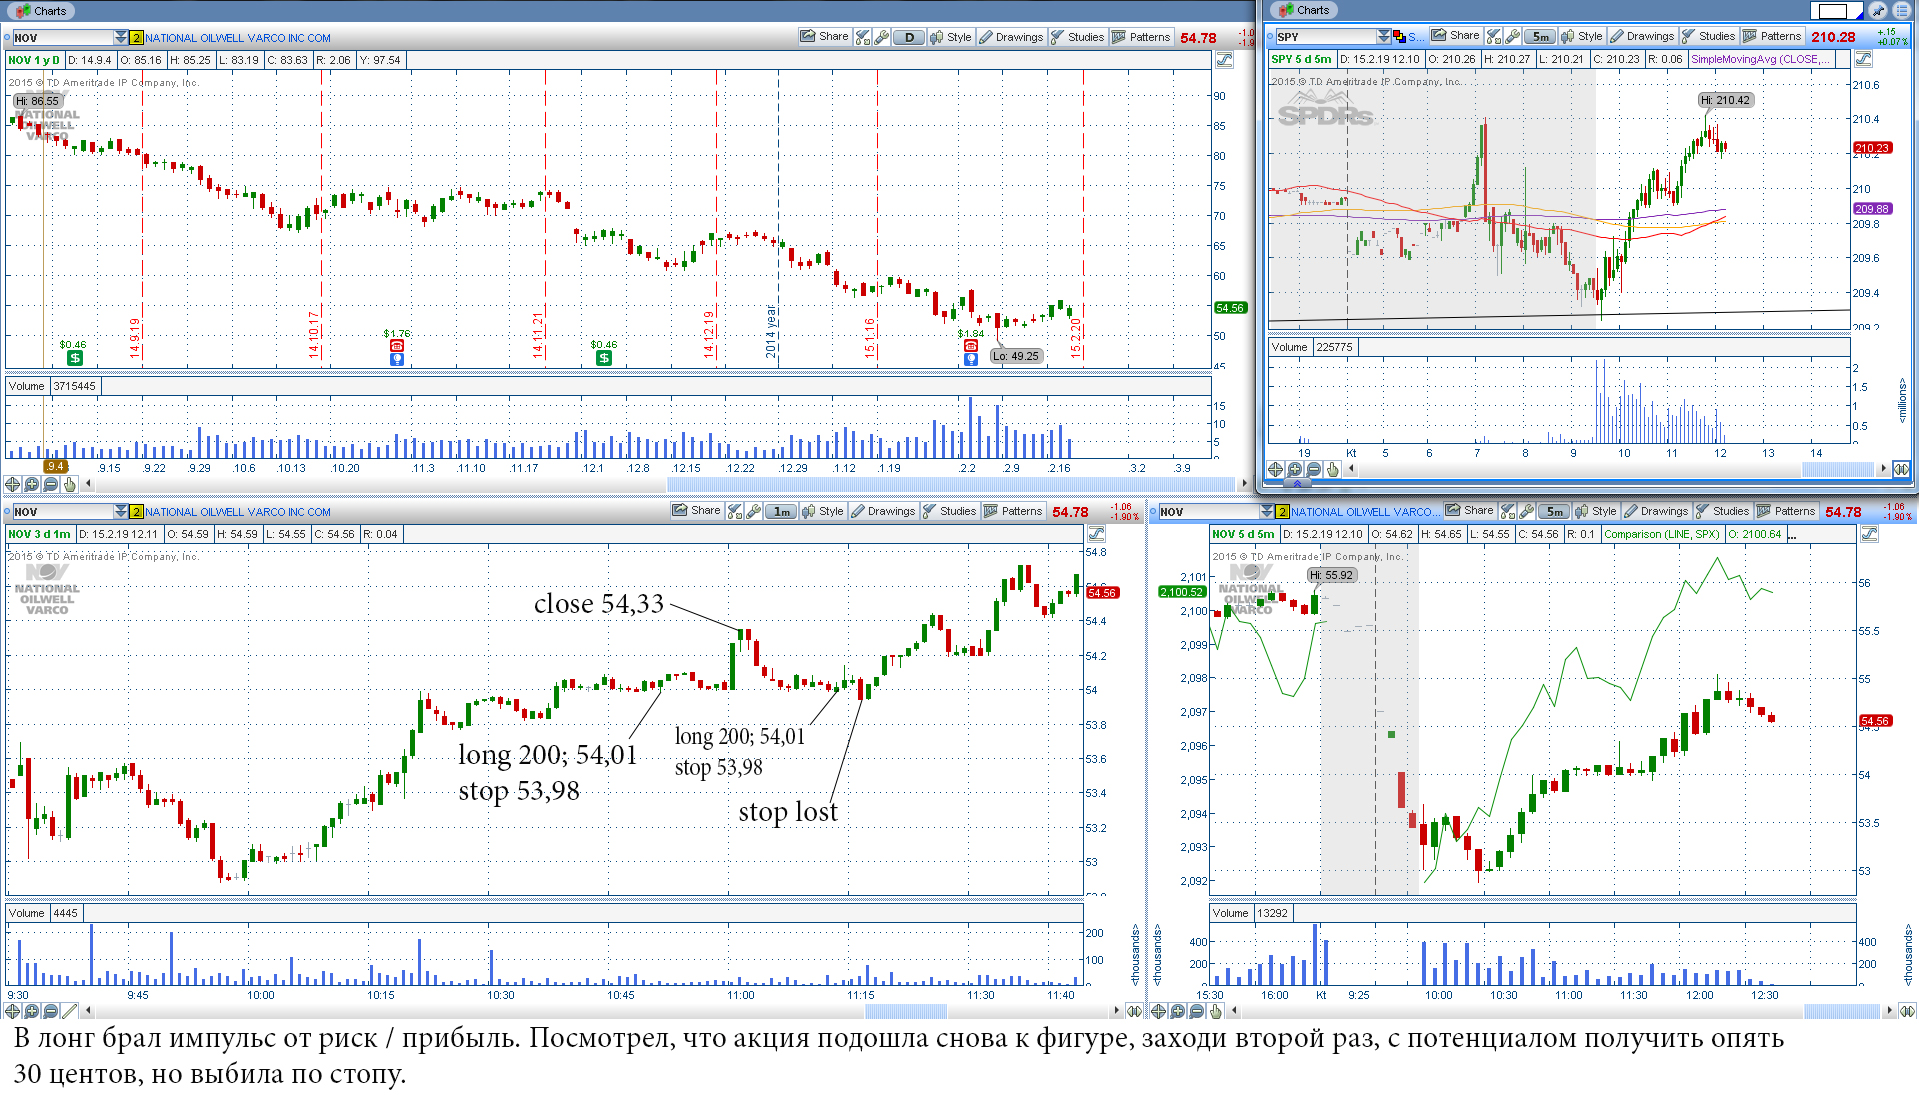
Task: Open Share in the SPY chart
Action: pos(1455,36)
